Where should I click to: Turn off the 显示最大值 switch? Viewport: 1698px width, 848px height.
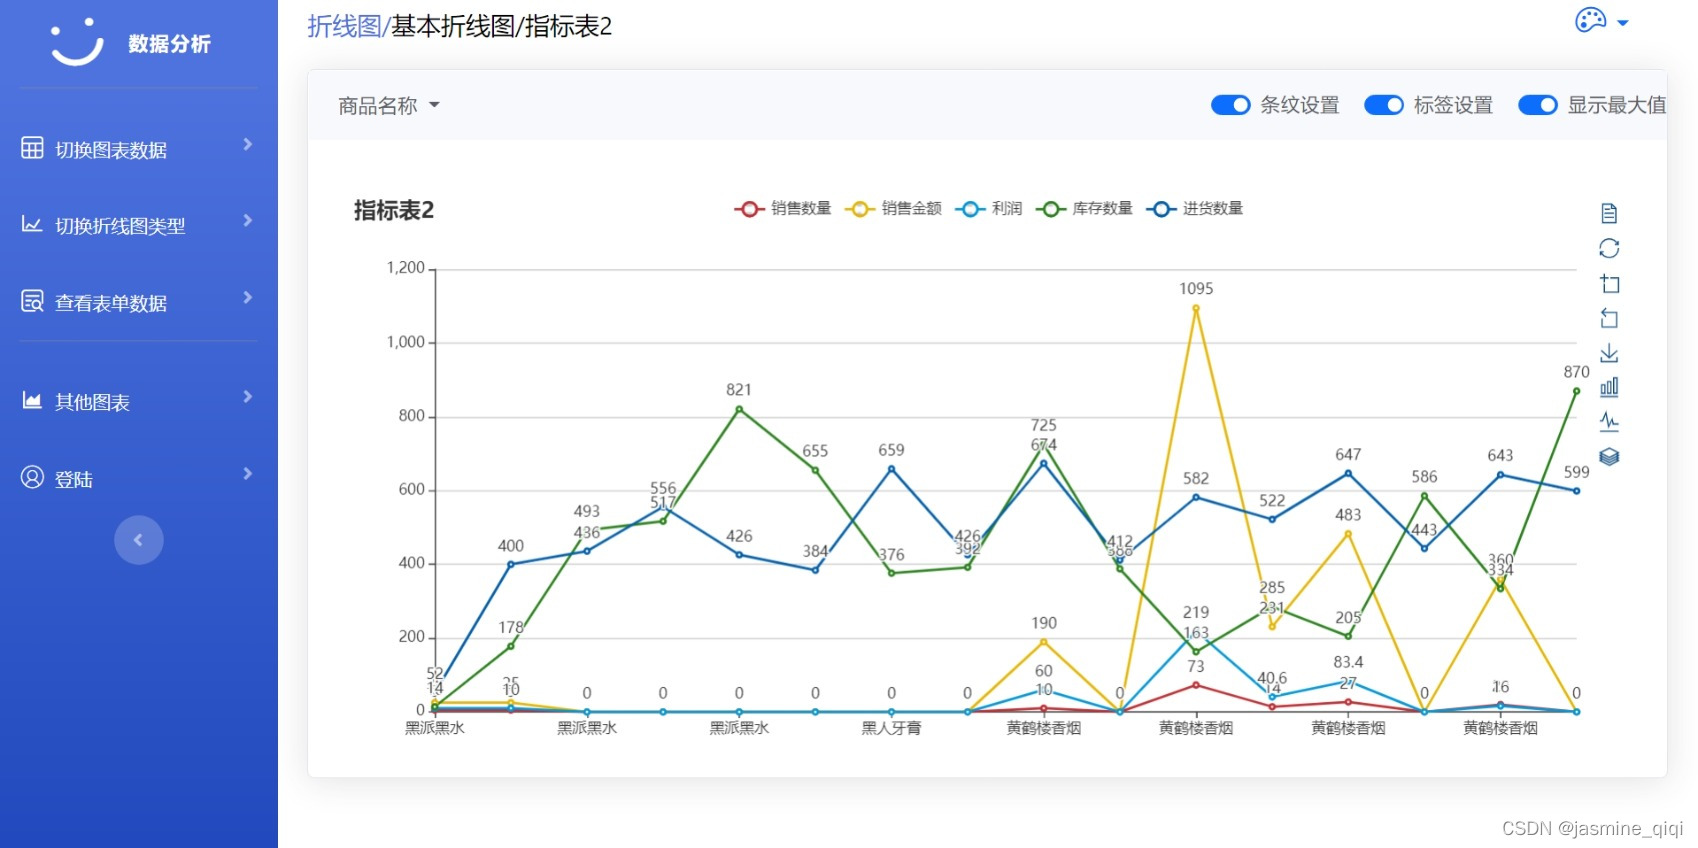click(1537, 105)
